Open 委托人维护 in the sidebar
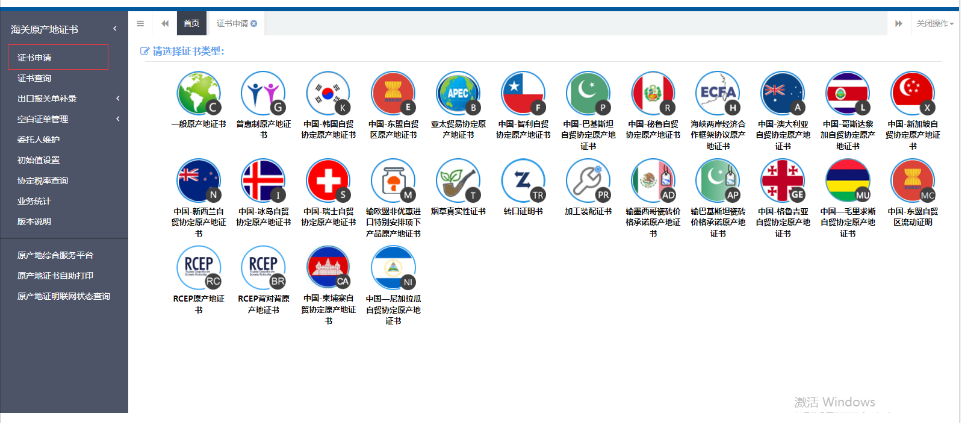Image resolution: width=961 pixels, height=423 pixels. coord(38,140)
